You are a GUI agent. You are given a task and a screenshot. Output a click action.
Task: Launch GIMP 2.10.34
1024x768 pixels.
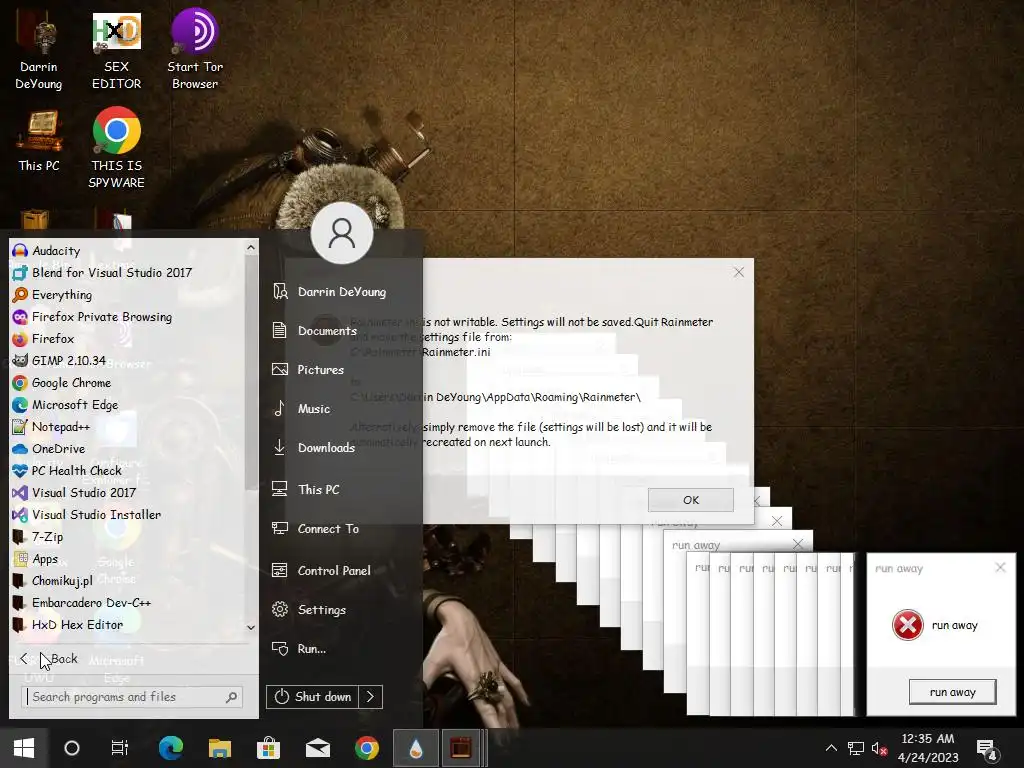[128, 360]
